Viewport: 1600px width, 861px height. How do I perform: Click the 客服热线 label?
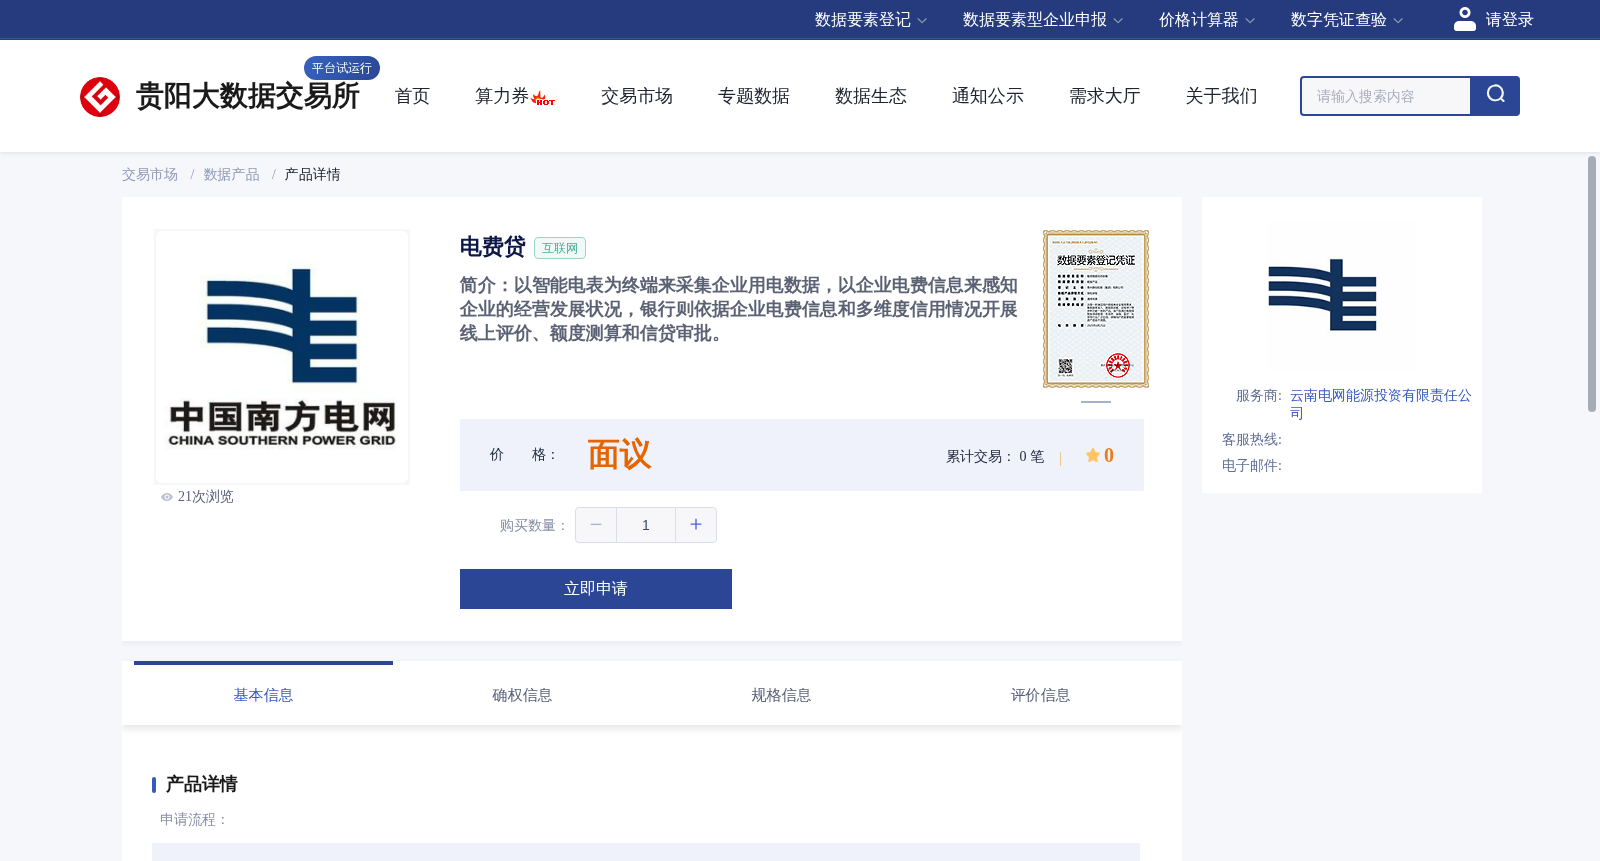tap(1252, 440)
